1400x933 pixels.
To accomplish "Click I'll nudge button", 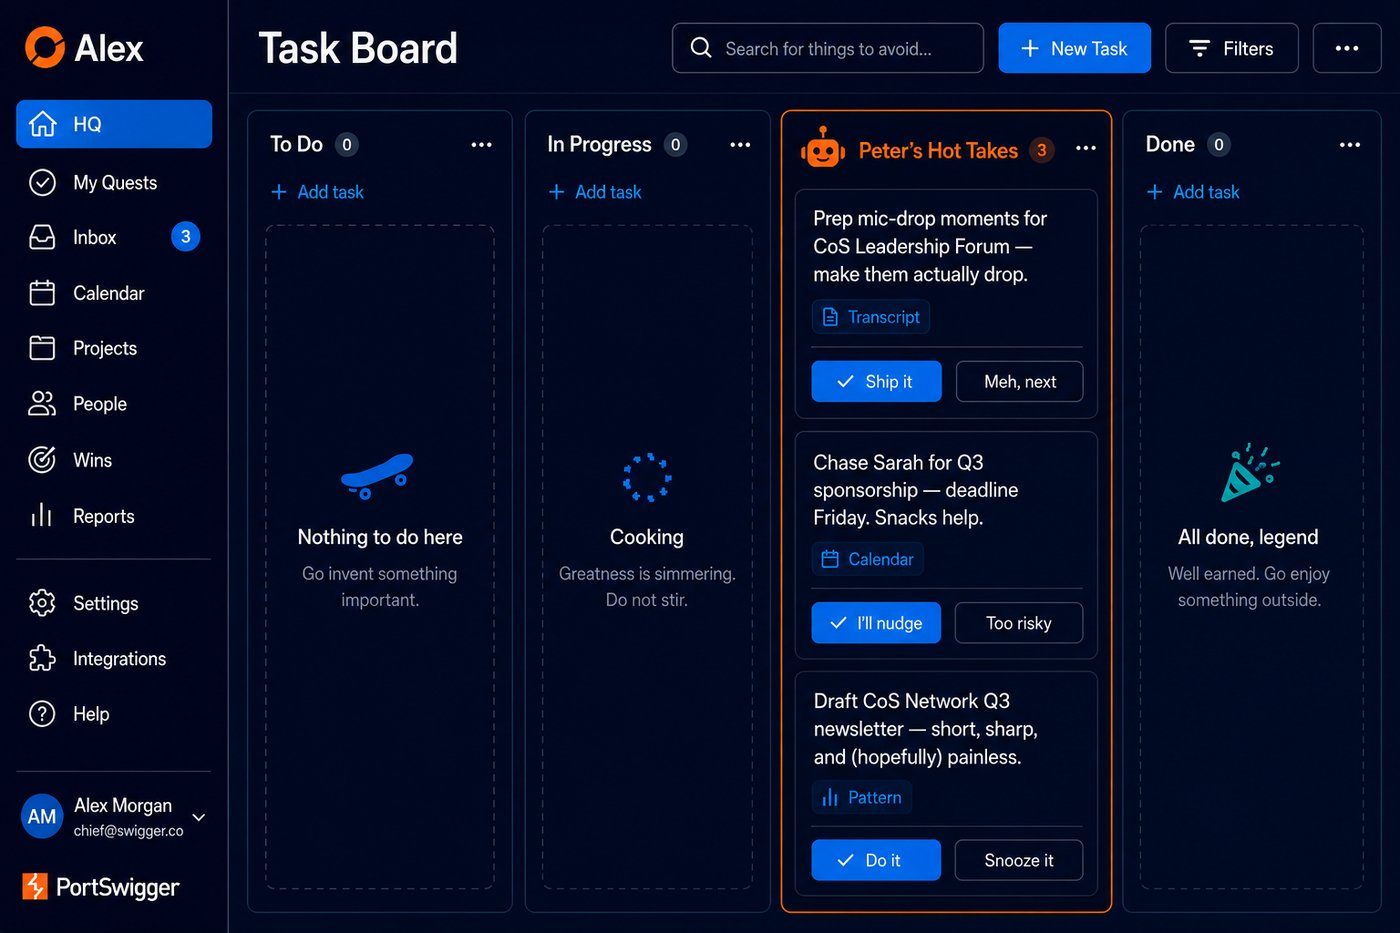I will click(x=876, y=623).
